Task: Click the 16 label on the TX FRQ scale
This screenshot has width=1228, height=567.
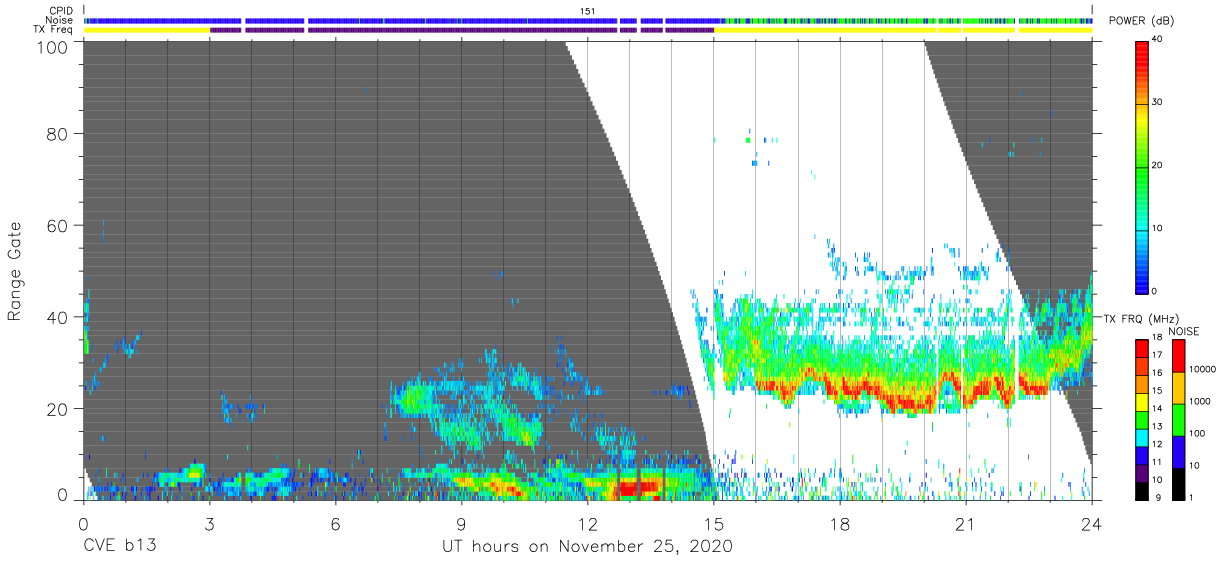Action: [1157, 372]
